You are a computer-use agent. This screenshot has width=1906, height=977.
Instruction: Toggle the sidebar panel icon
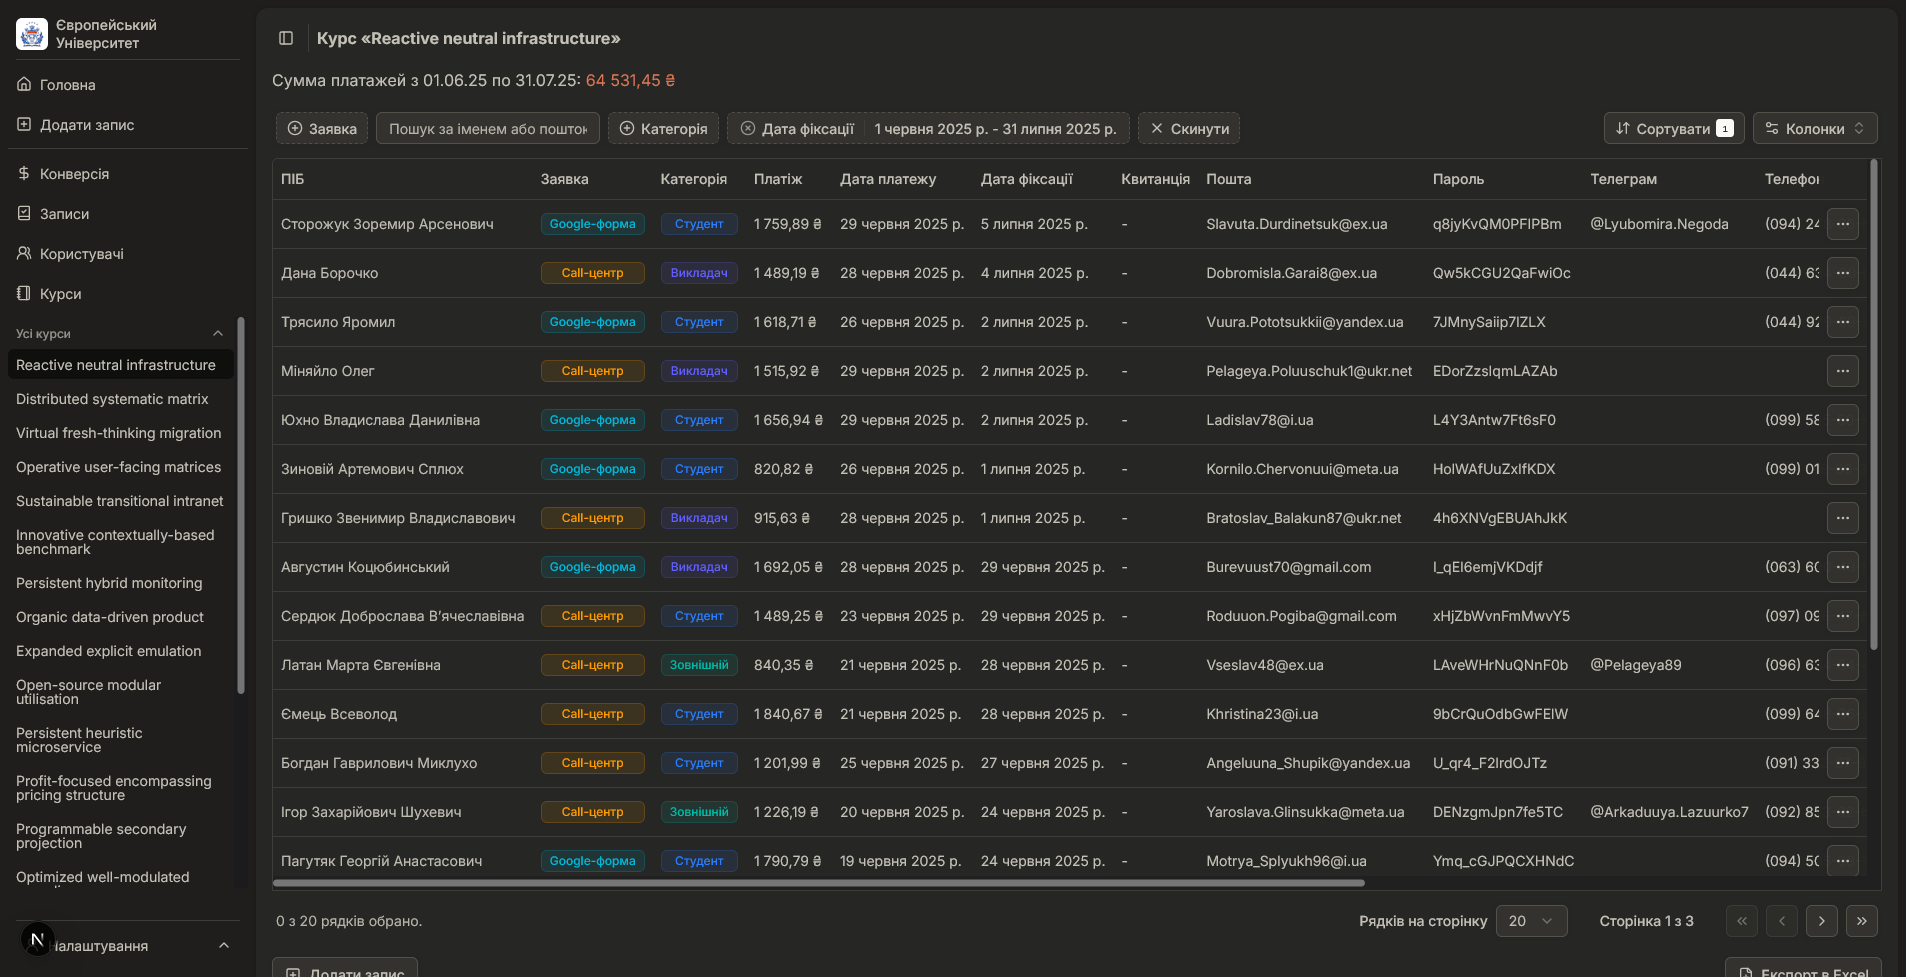286,38
